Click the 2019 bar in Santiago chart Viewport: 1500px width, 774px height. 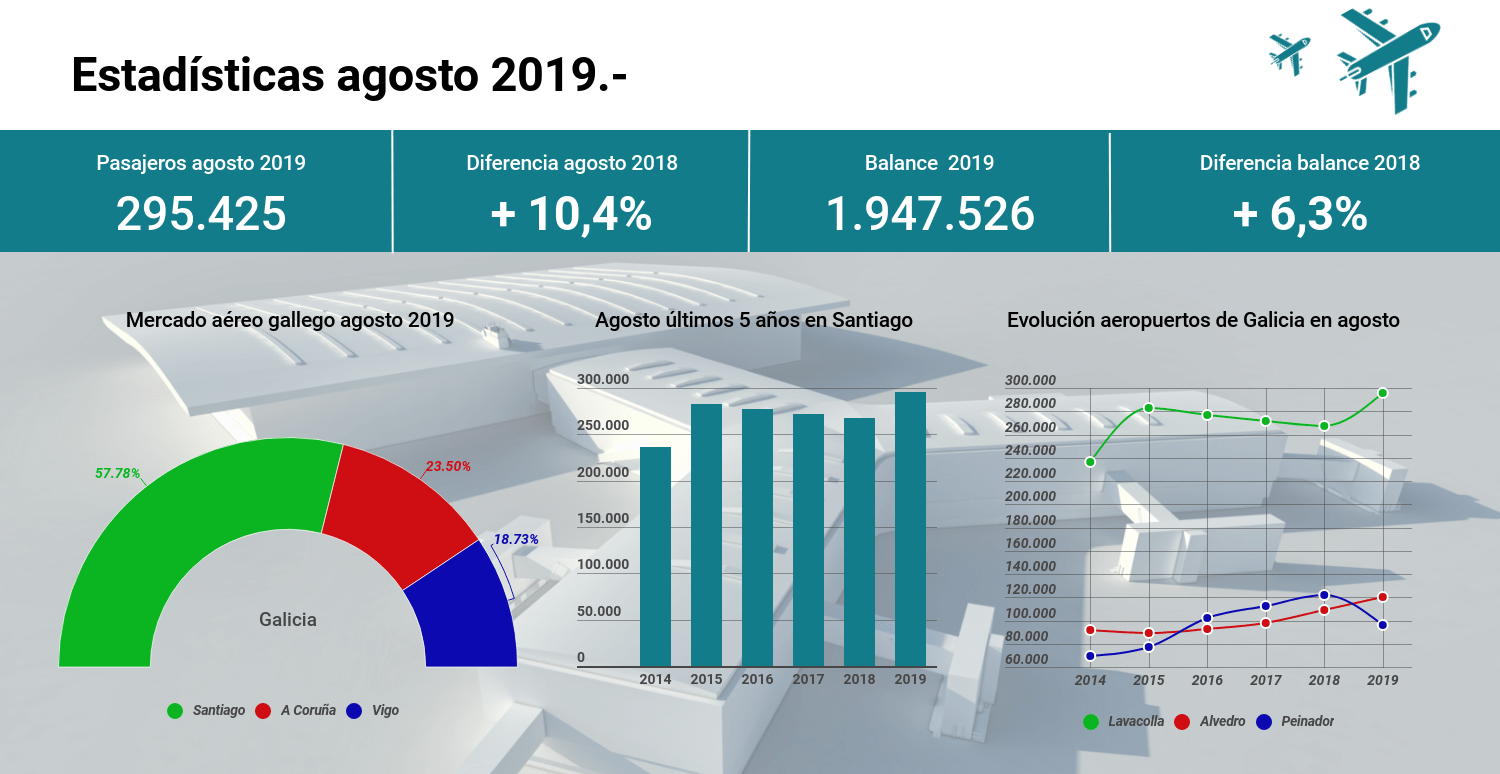[910, 529]
